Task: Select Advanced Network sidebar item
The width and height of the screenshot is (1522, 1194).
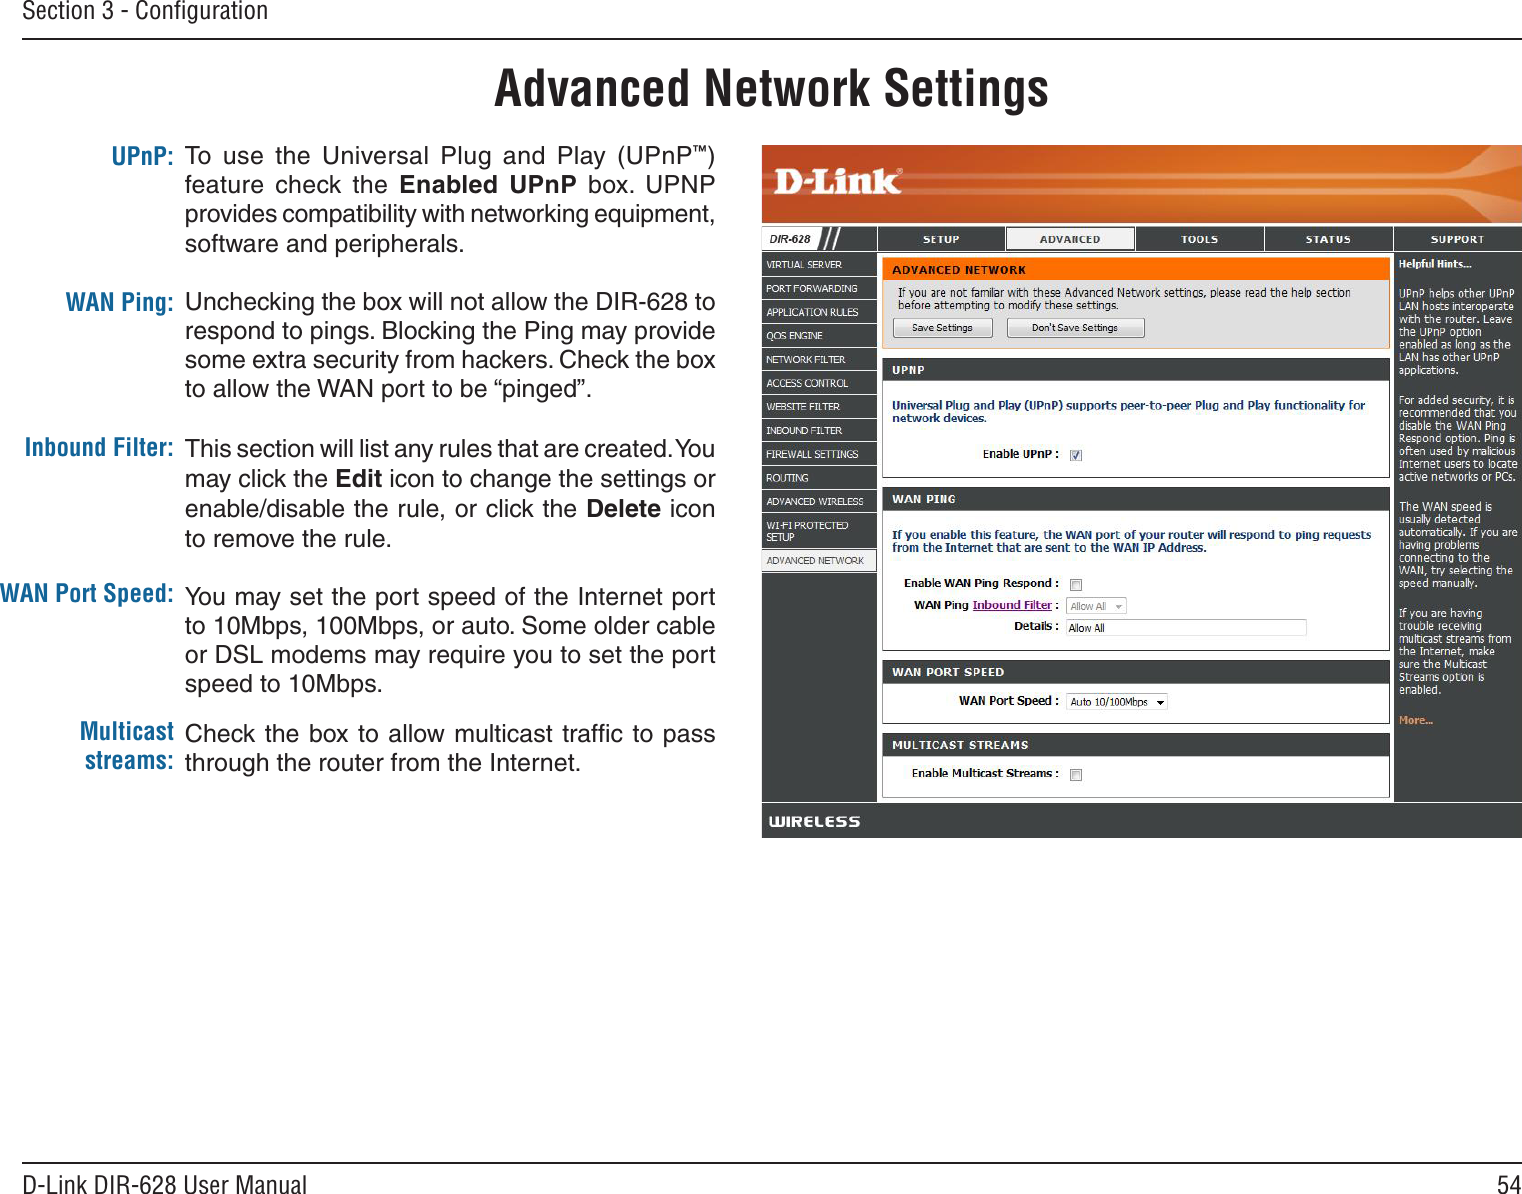Action: pos(819,561)
